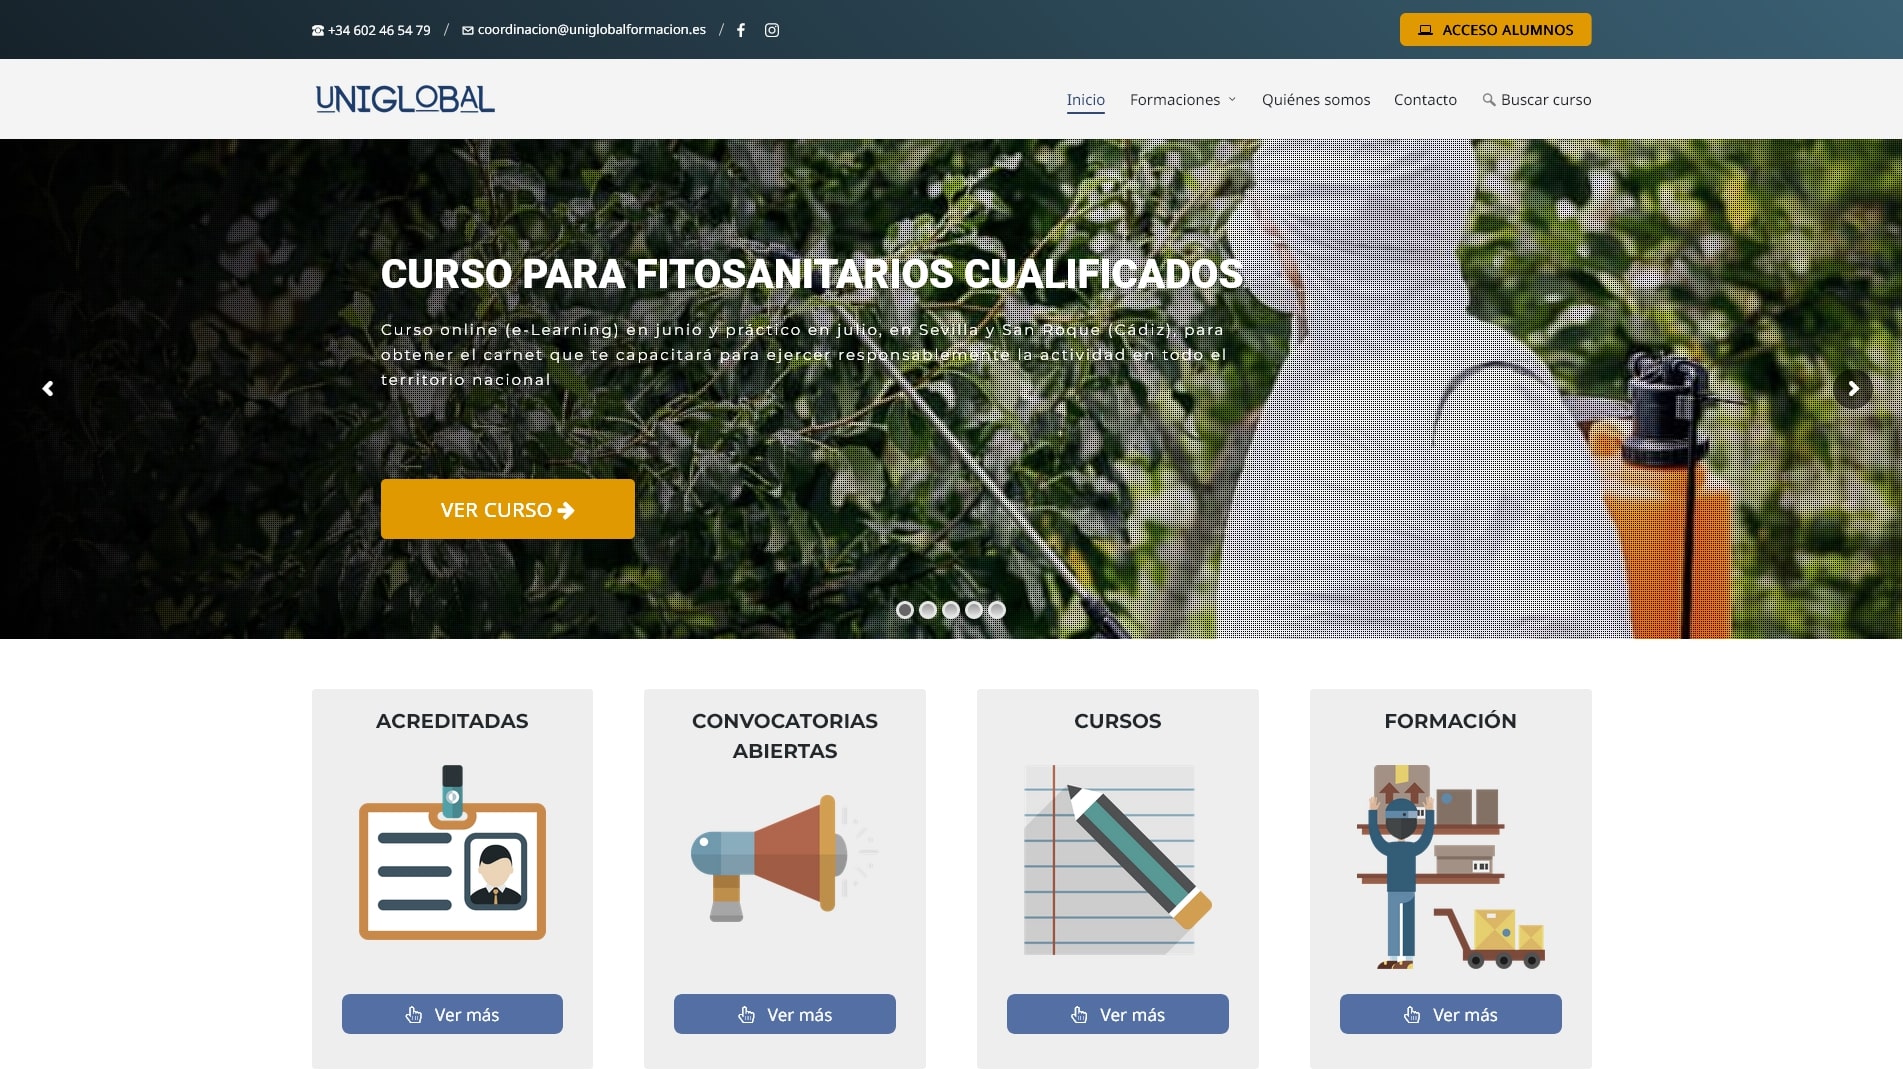Open the Instagram icon link
The image size is (1903, 1080).
point(772,30)
